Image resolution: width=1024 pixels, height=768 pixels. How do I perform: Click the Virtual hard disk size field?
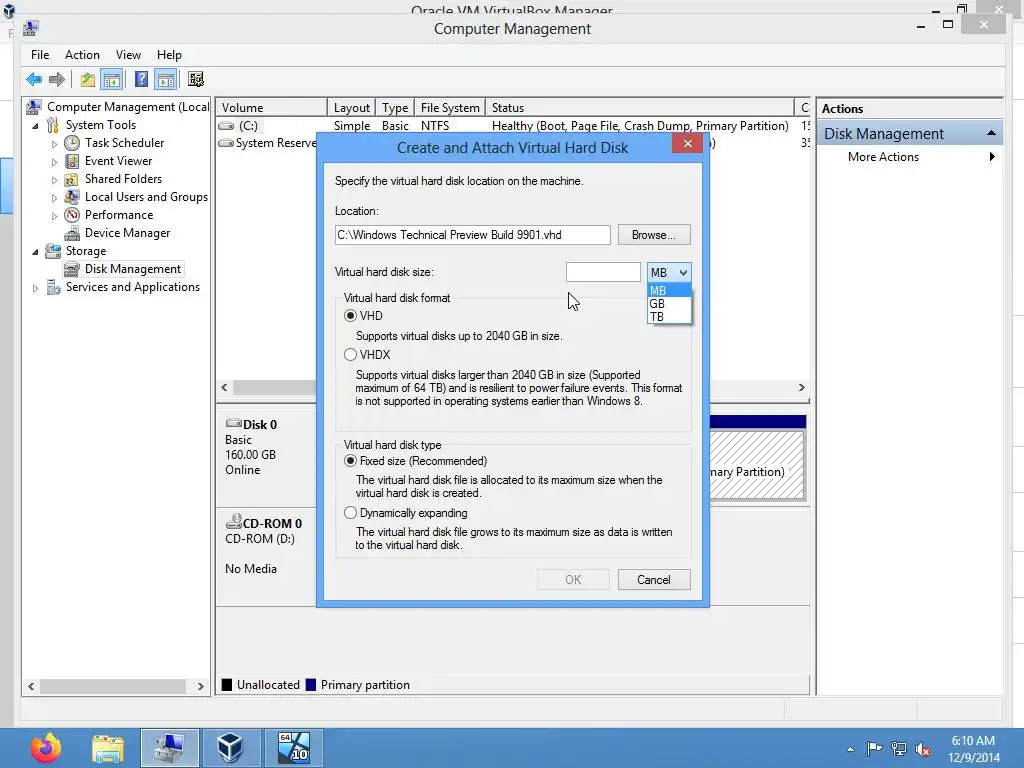click(603, 272)
